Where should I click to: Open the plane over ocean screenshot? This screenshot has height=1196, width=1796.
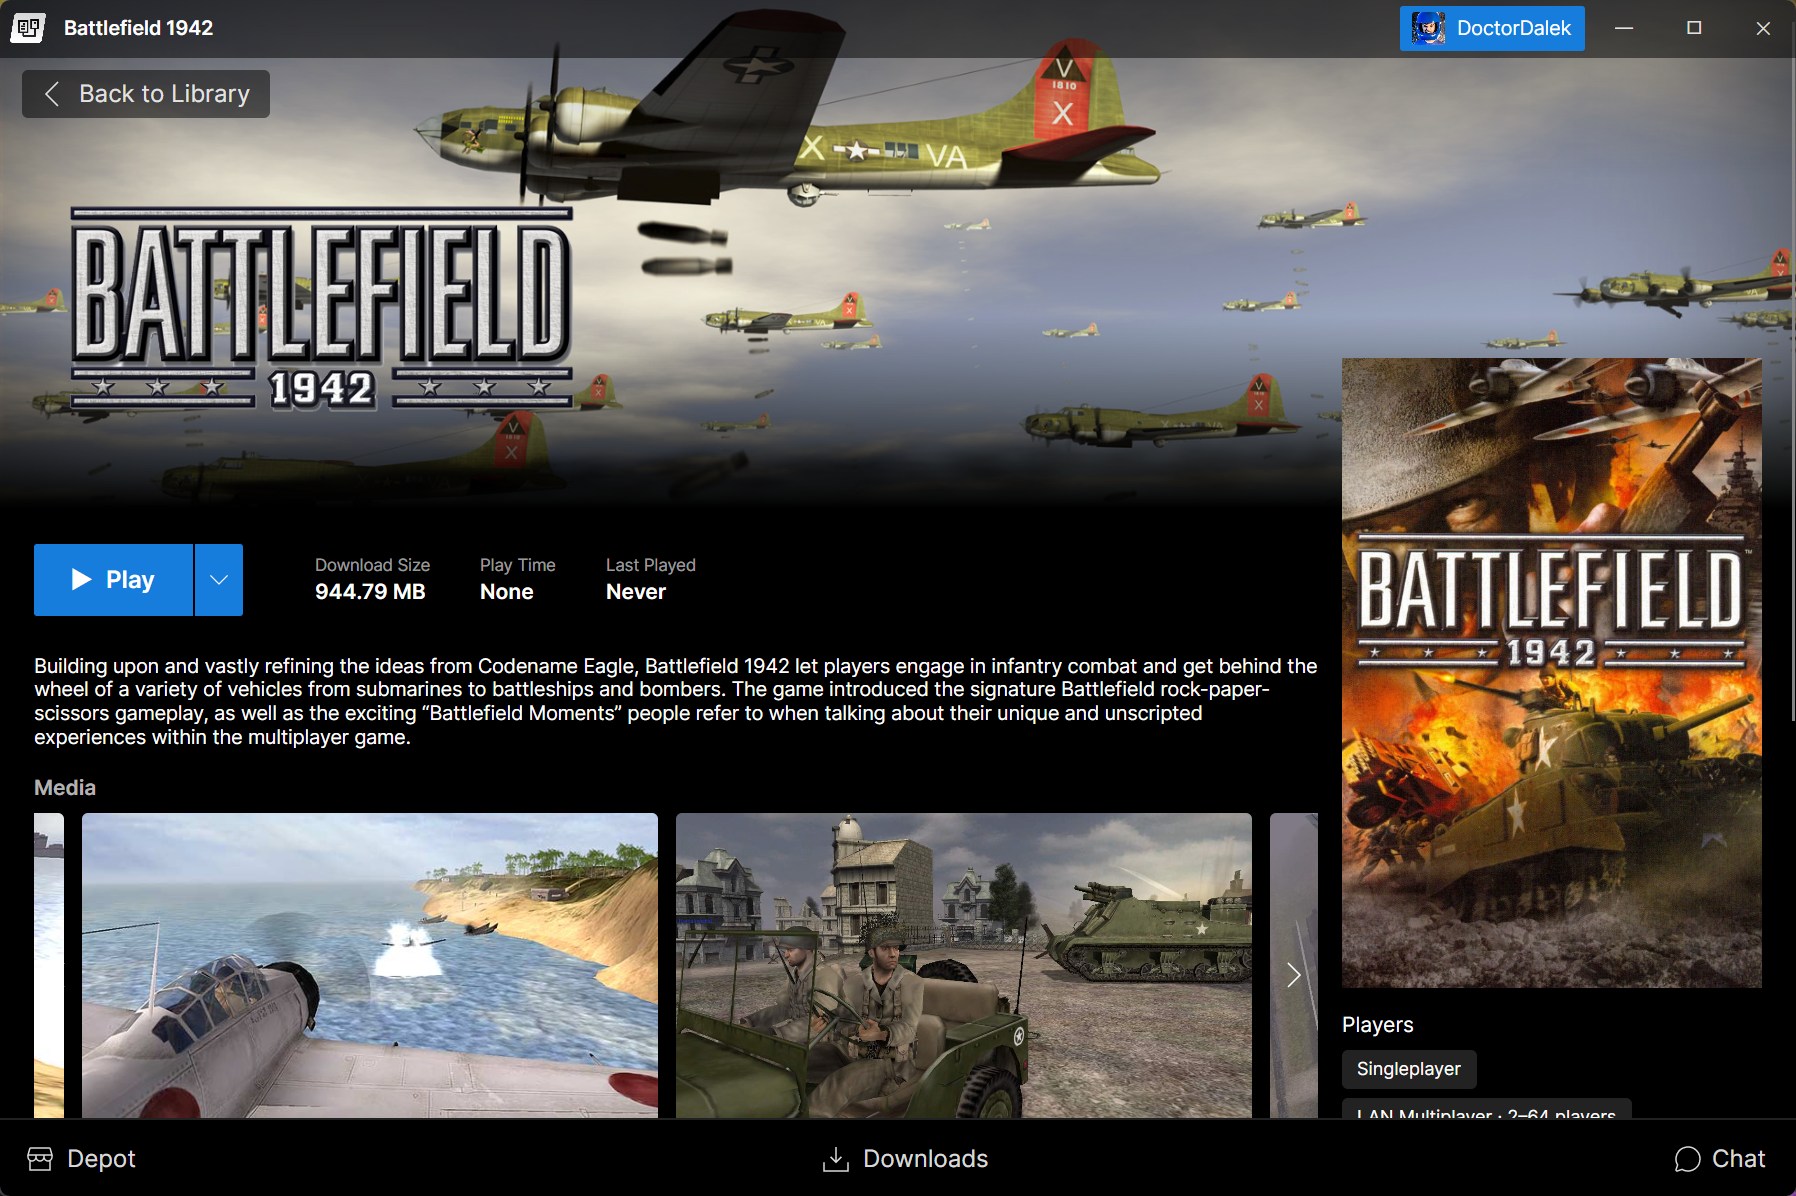point(370,965)
